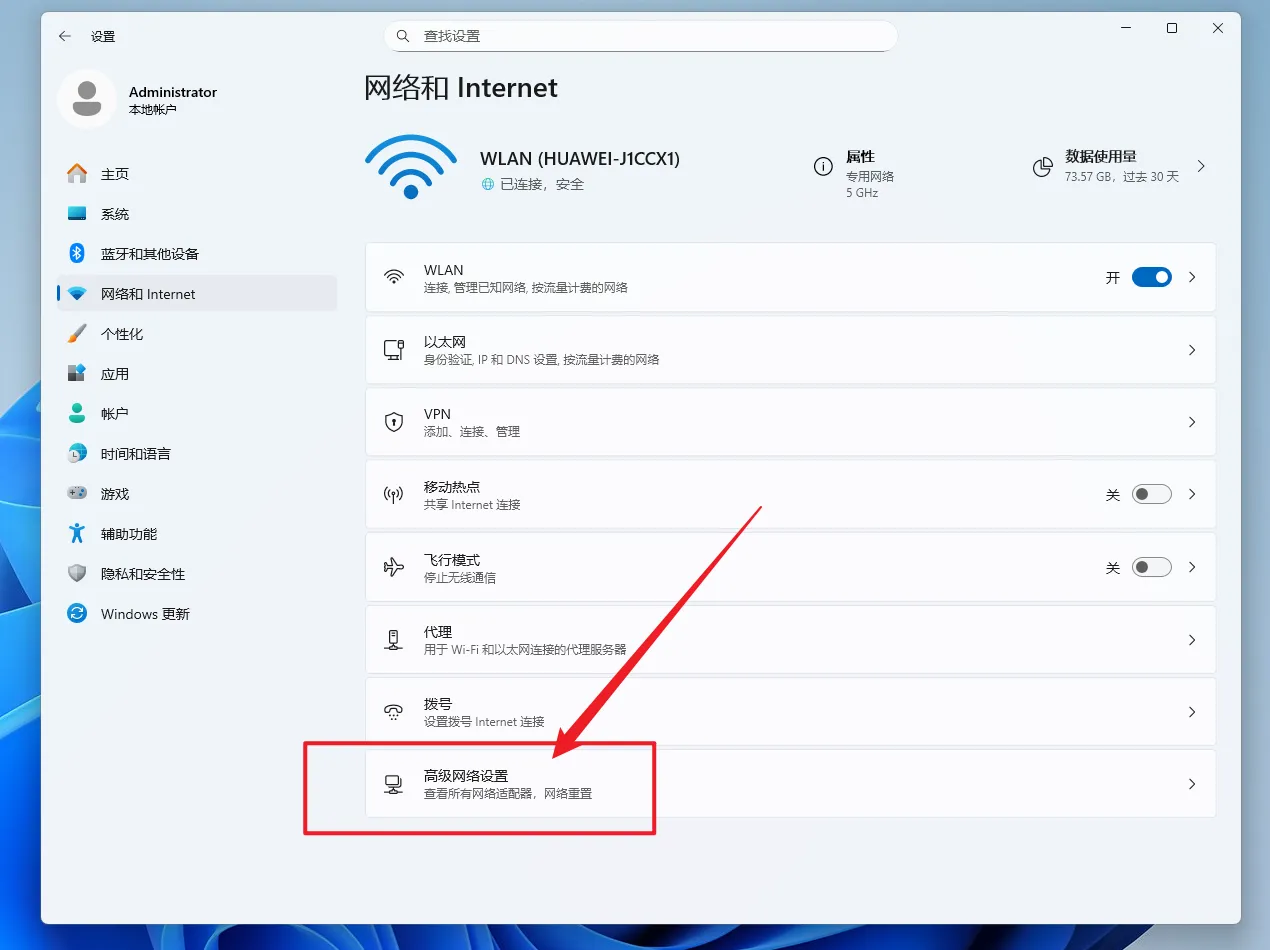Open the 高级网络设置 entry
Screen dimensions: 1270x950
coord(790,784)
